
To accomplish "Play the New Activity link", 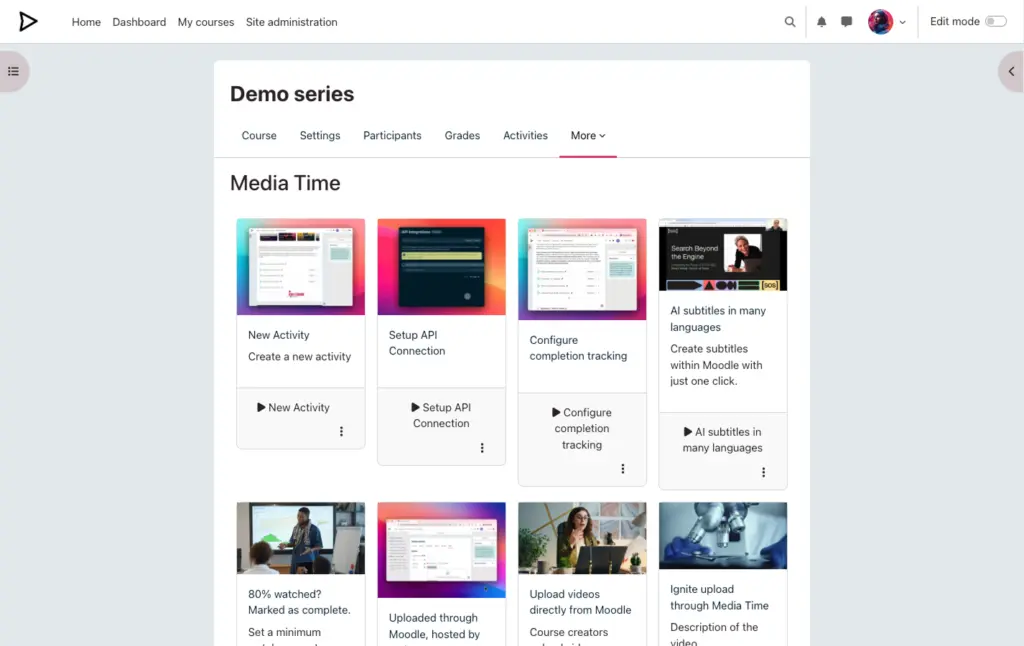I will [293, 408].
